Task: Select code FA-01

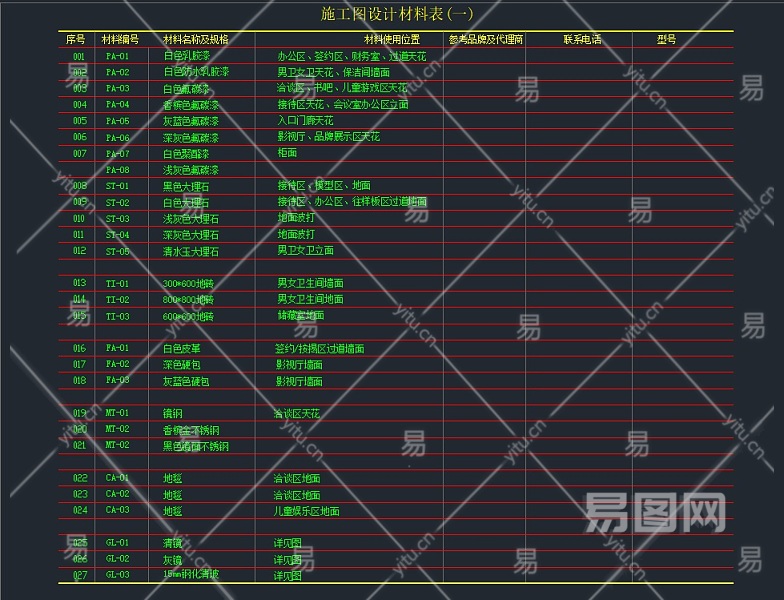Action: pos(118,348)
